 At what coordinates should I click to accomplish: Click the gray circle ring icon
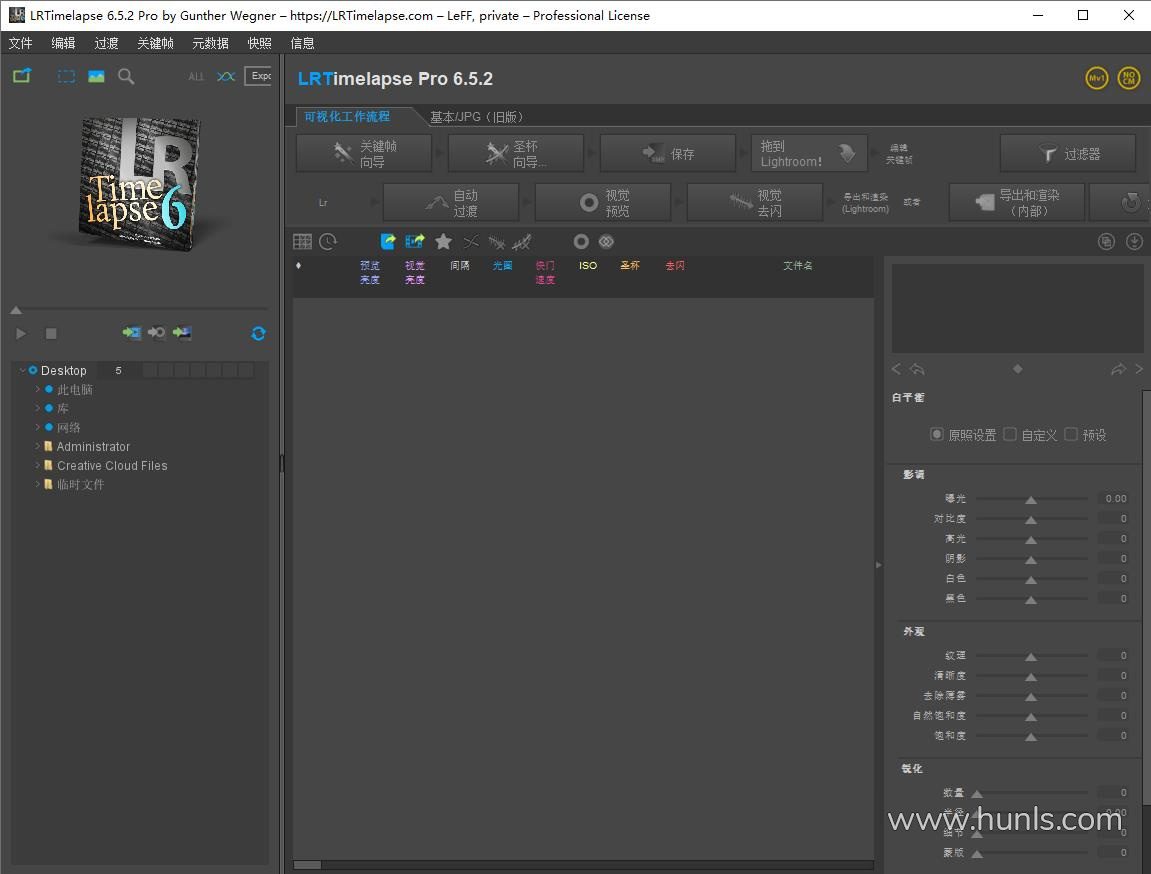(581, 241)
